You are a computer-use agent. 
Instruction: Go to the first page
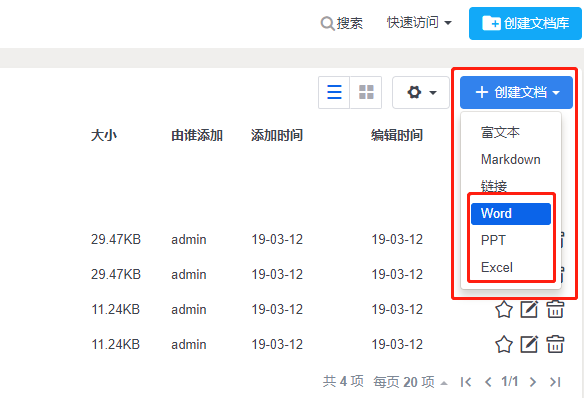point(466,382)
